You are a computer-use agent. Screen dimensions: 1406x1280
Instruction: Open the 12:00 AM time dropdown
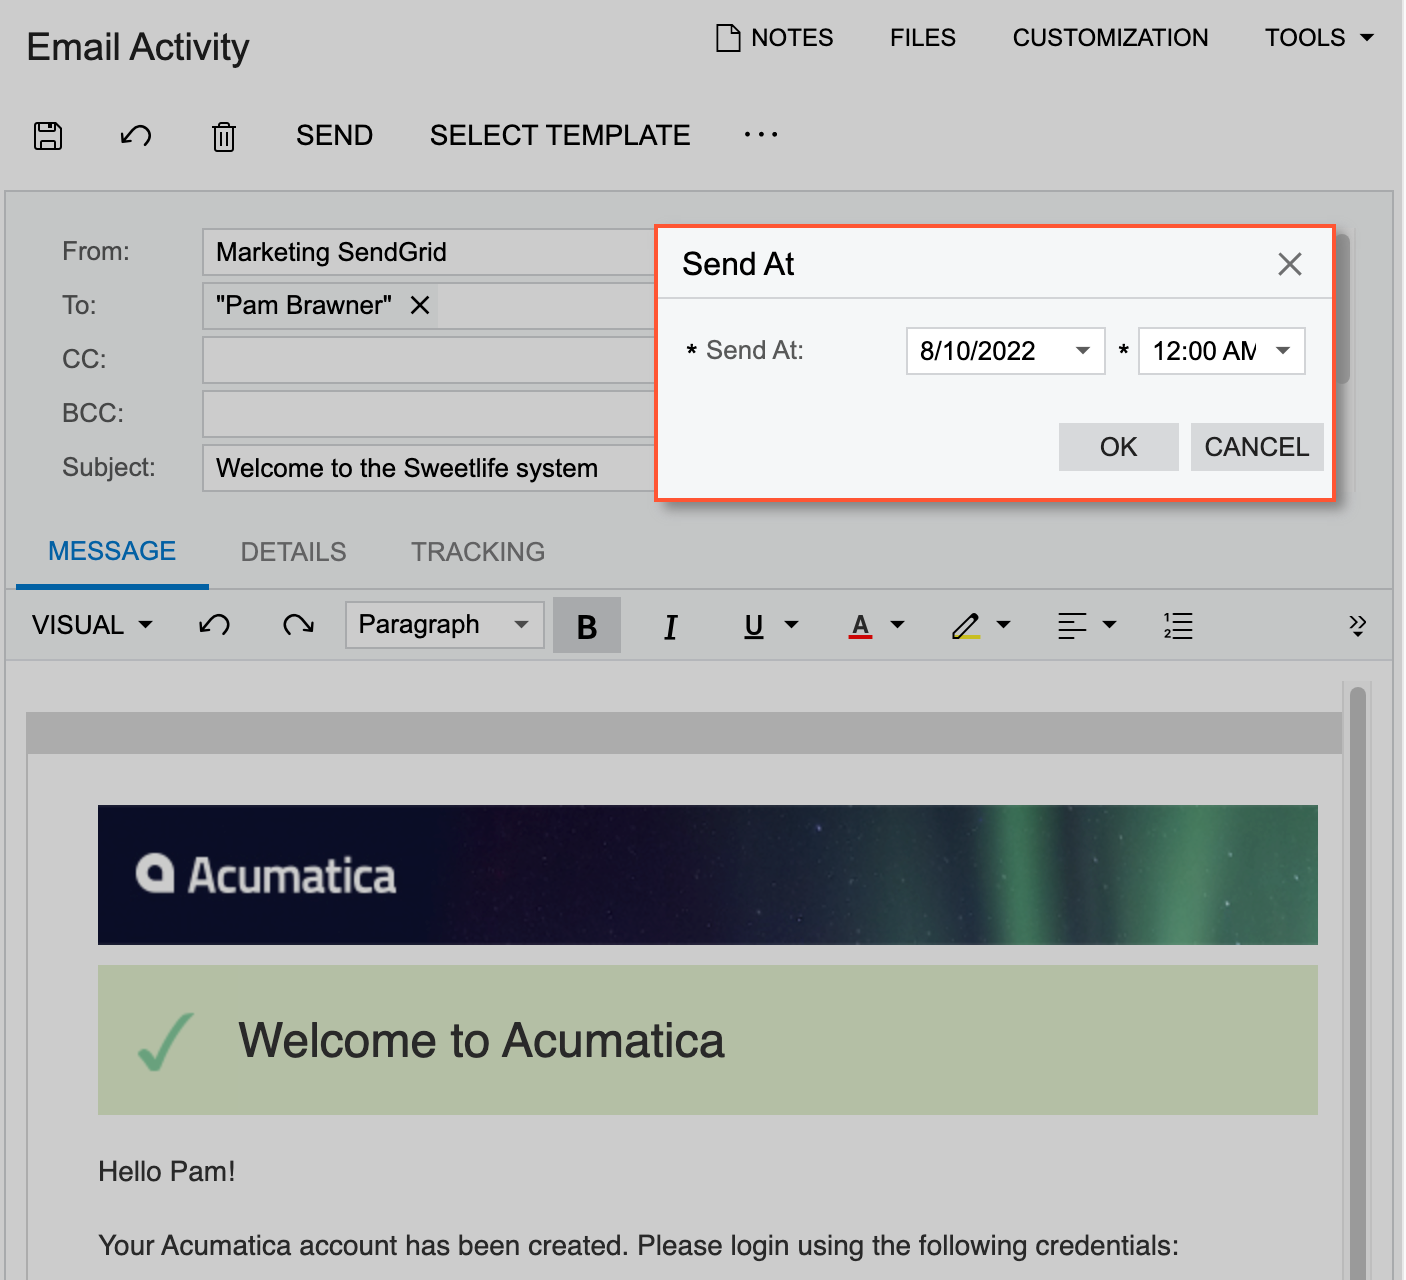point(1284,351)
